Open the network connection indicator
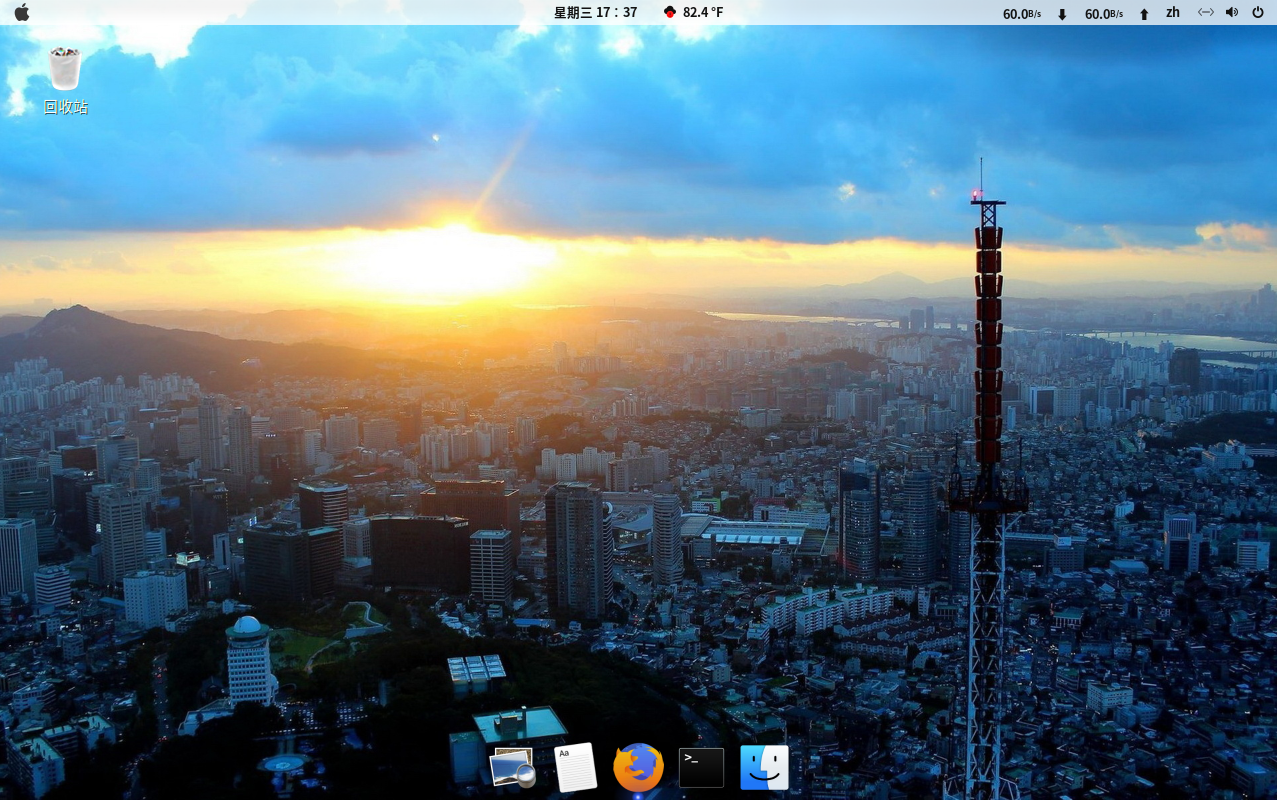1277x800 pixels. (1205, 12)
